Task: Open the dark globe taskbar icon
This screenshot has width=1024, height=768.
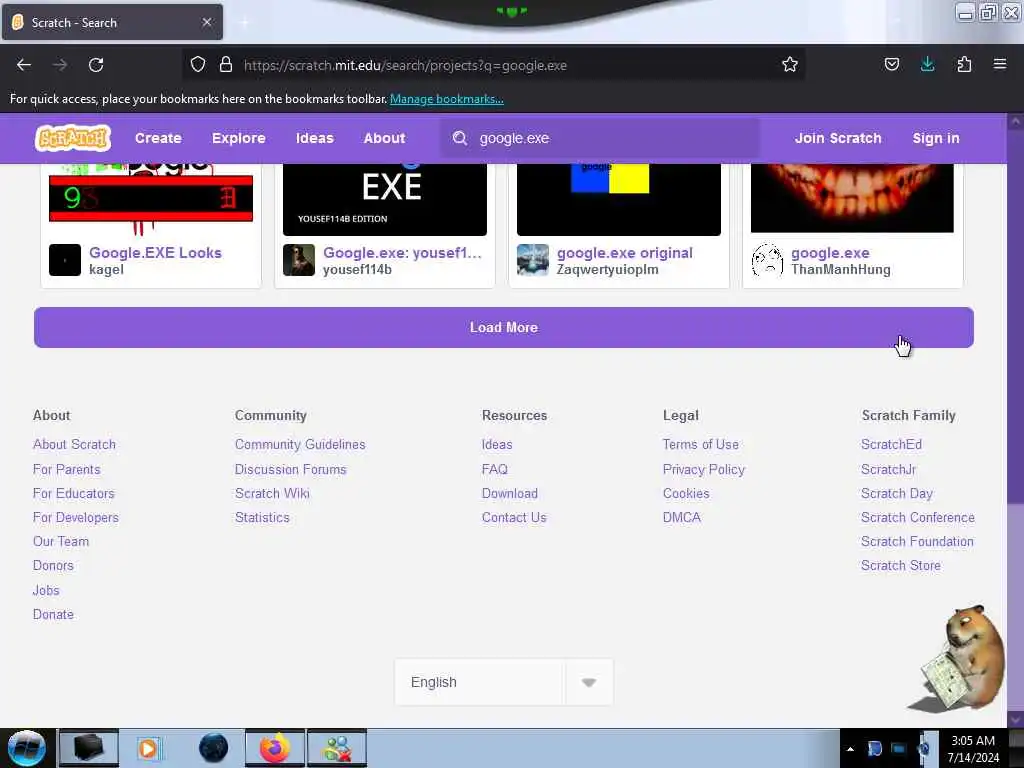Action: [x=214, y=748]
